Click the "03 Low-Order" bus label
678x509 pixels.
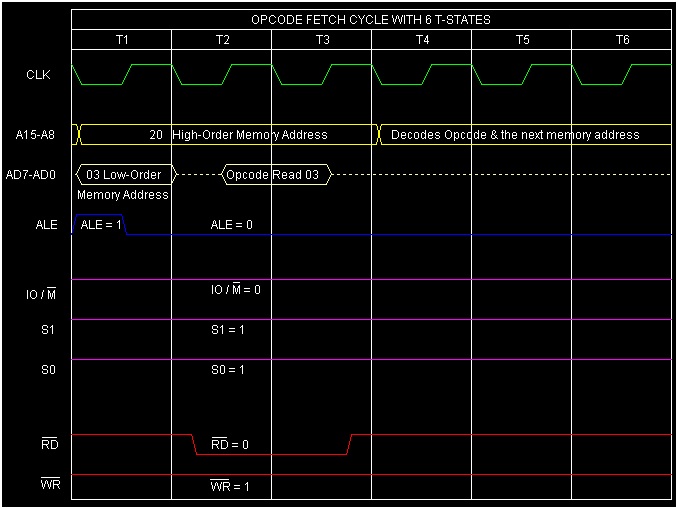tap(124, 175)
